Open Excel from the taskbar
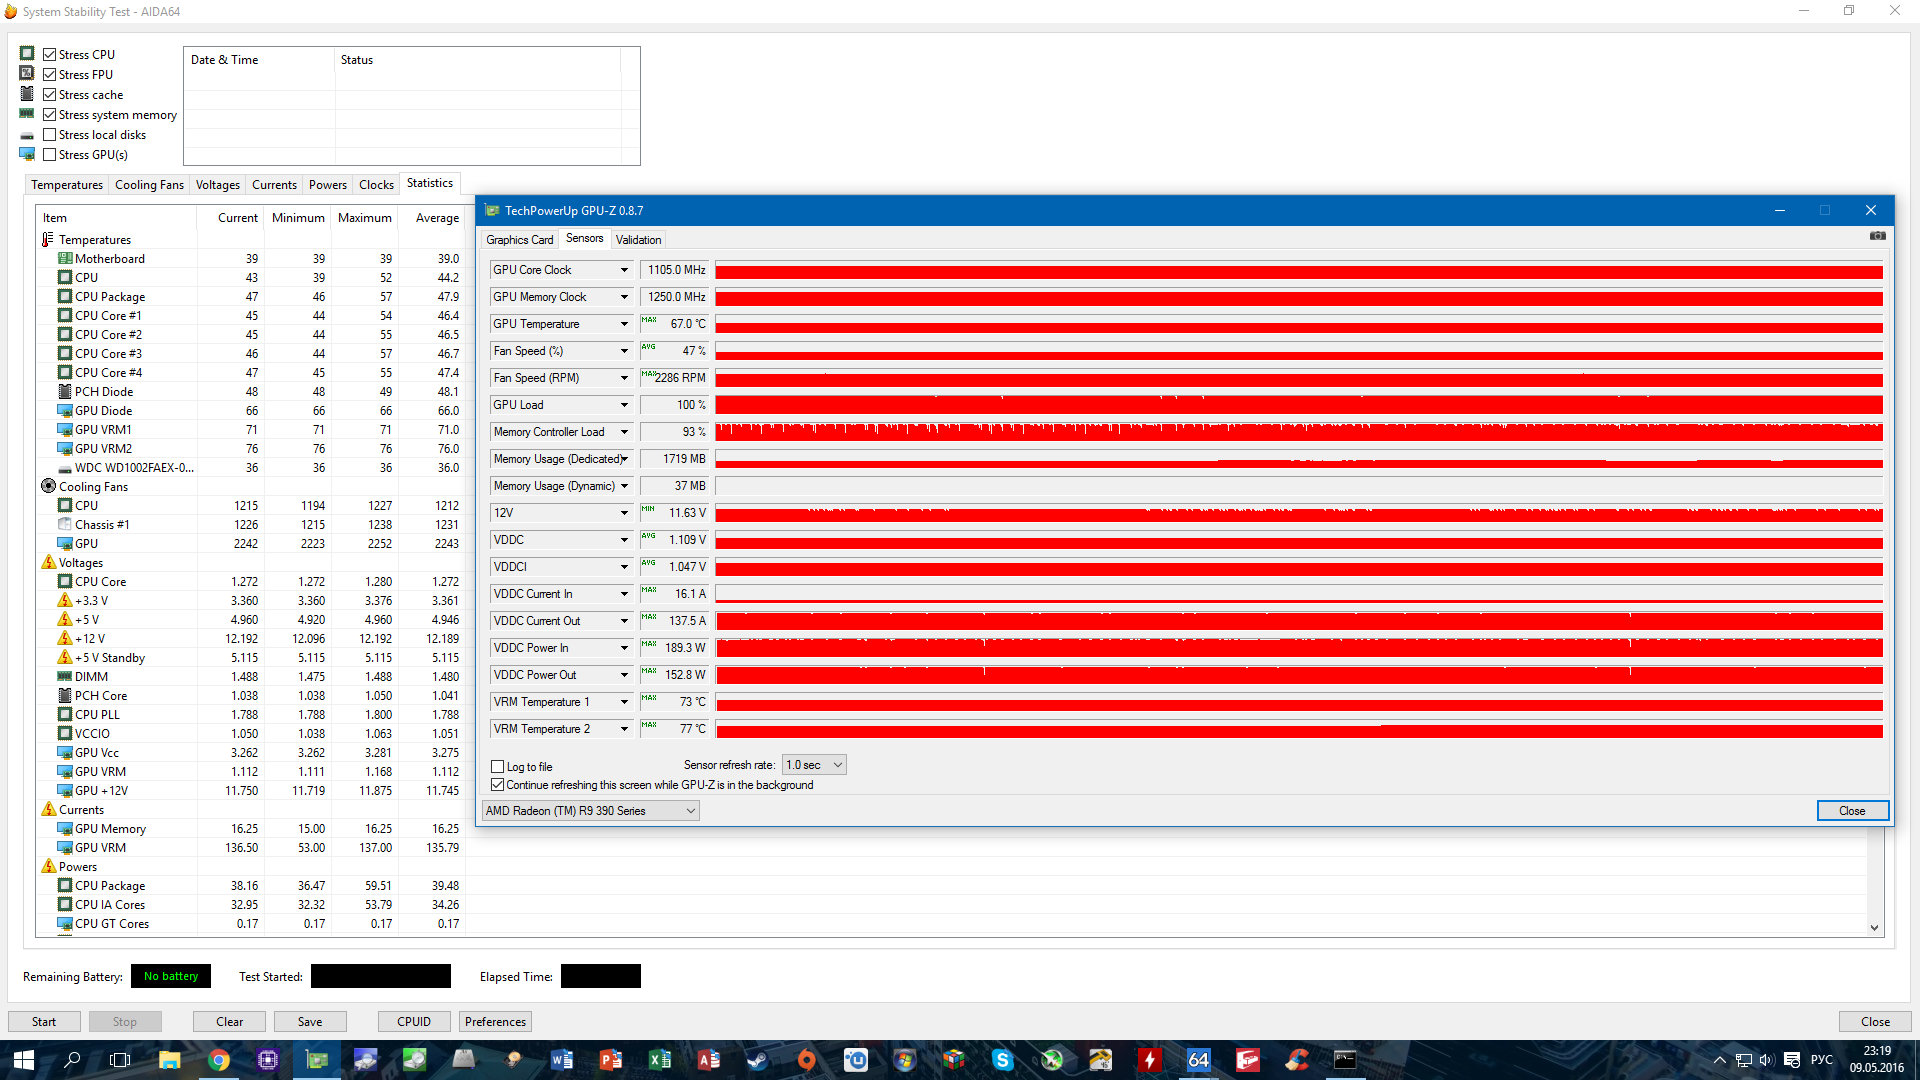 pos(659,1060)
